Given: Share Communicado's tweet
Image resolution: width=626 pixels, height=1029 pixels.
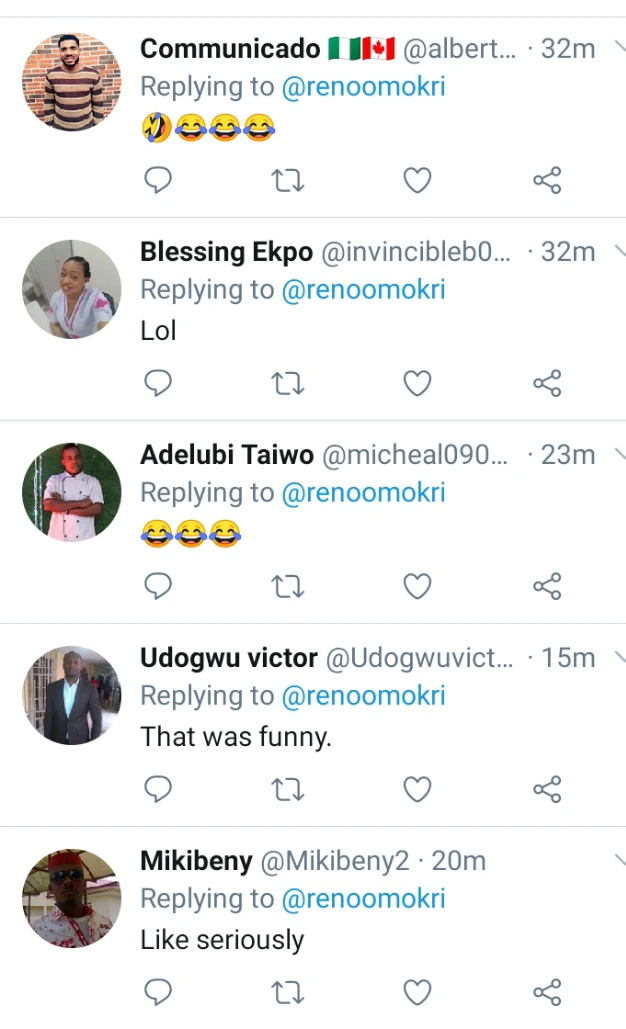Looking at the screenshot, I should (547, 180).
